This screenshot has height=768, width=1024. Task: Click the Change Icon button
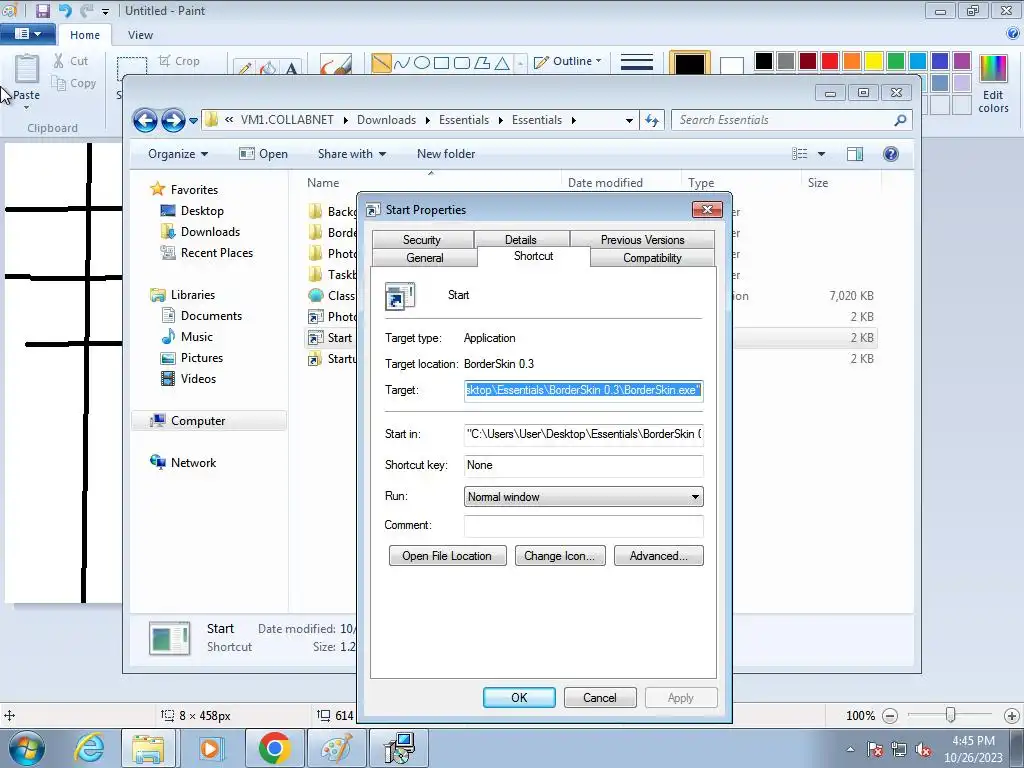pyautogui.click(x=560, y=556)
